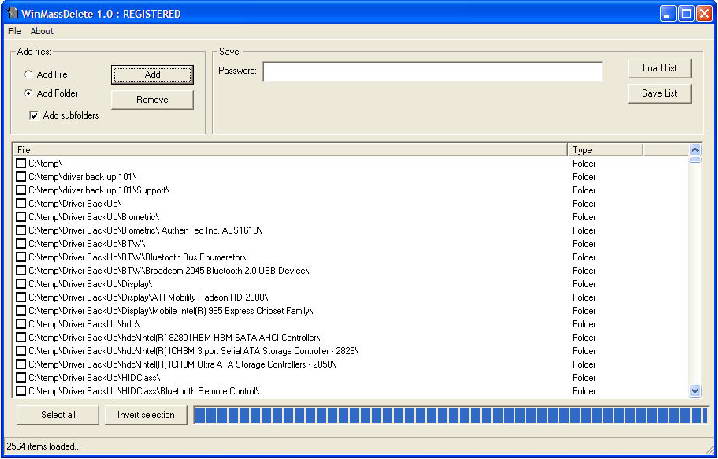This screenshot has height=459, width=718.
Task: Click the list scrollbar up arrow
Action: pyautogui.click(x=695, y=150)
